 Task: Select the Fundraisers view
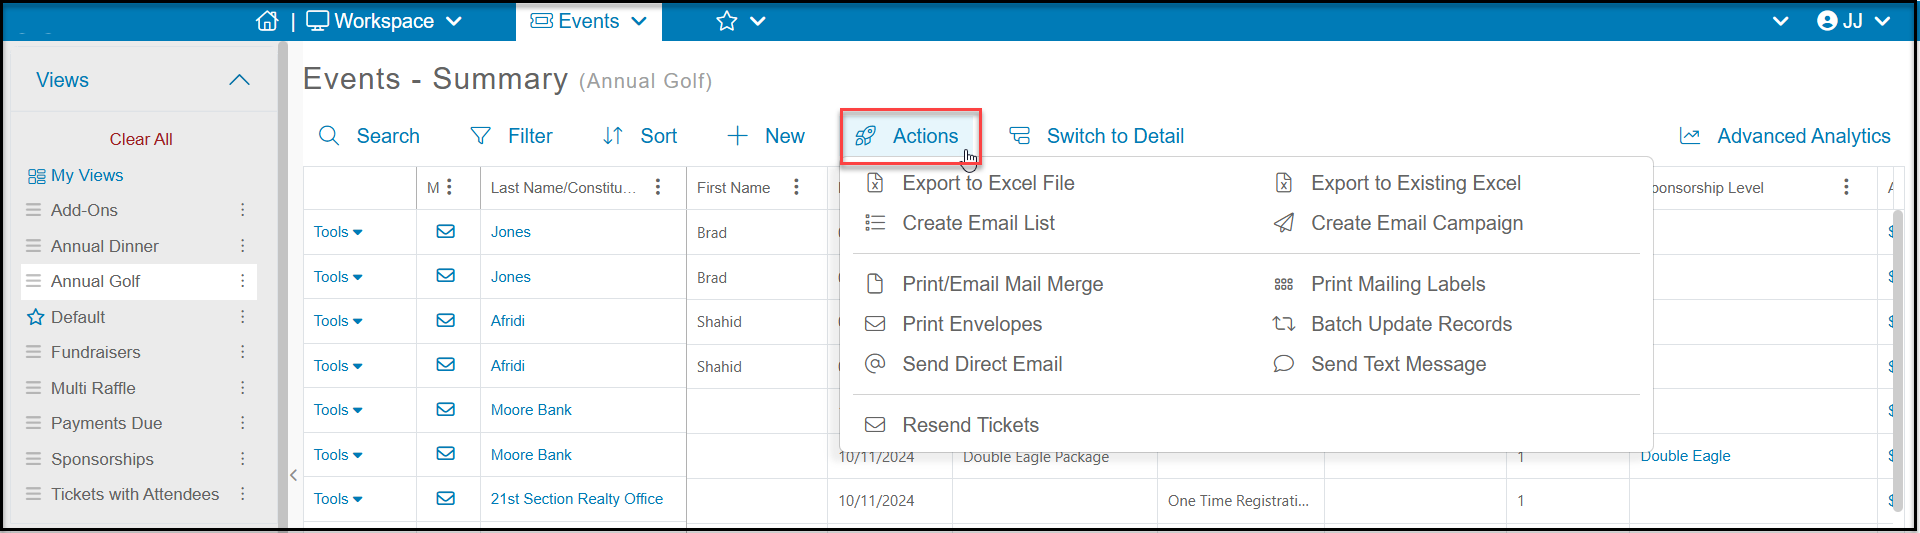pos(95,352)
